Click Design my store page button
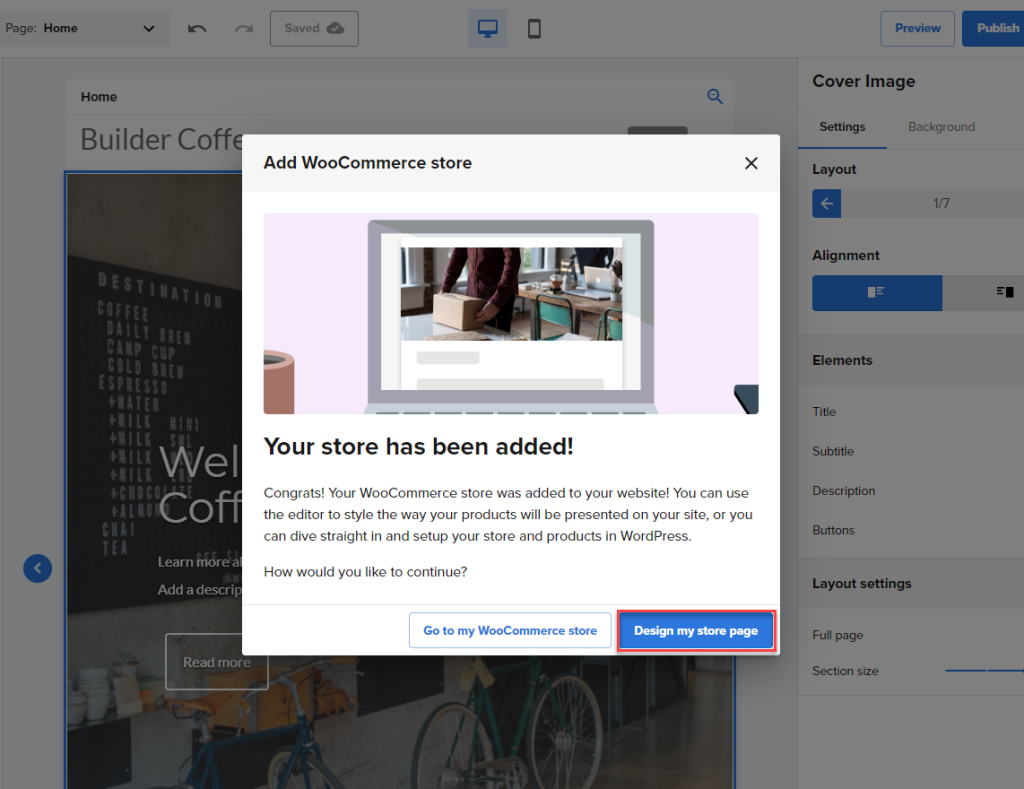 696,630
